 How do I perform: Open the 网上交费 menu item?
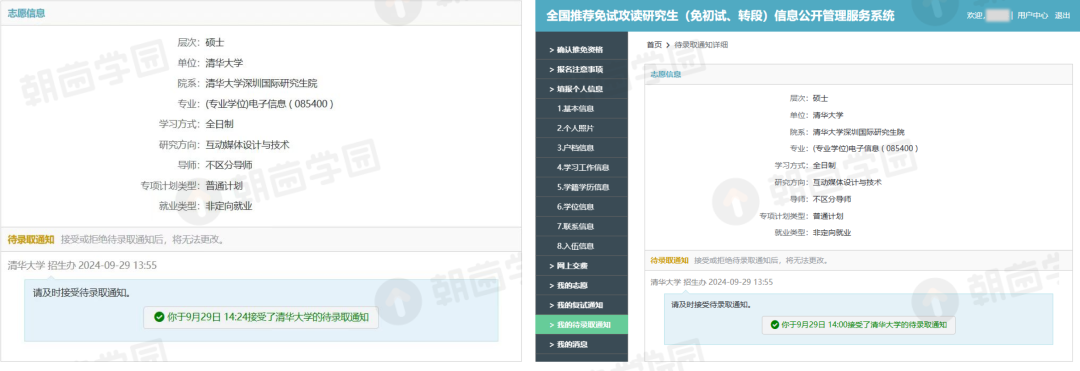pyautogui.click(x=581, y=266)
